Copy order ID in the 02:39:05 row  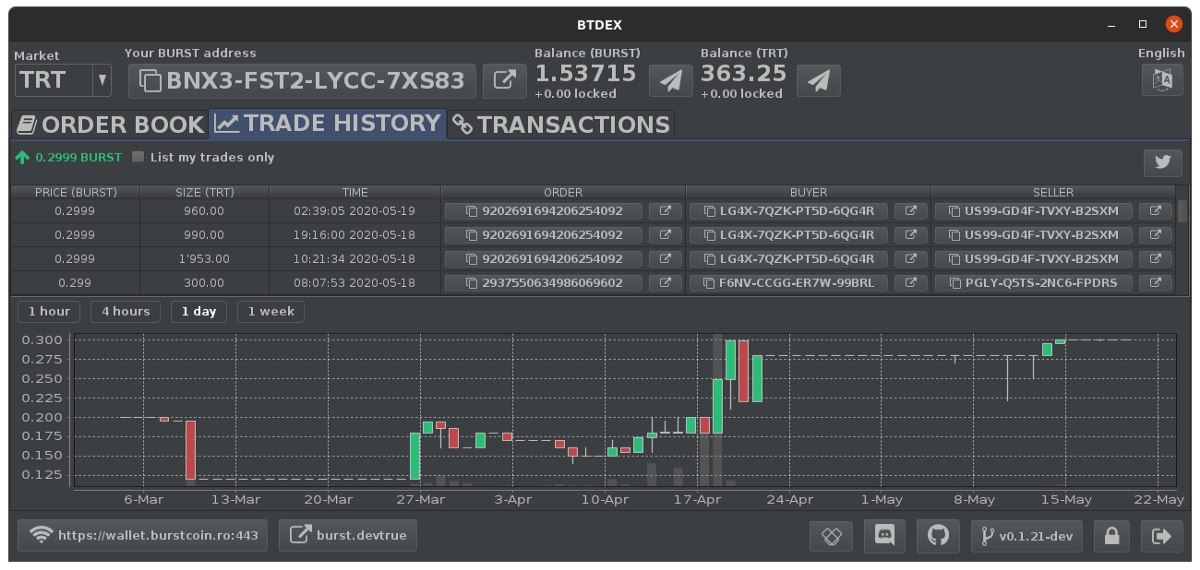543,211
